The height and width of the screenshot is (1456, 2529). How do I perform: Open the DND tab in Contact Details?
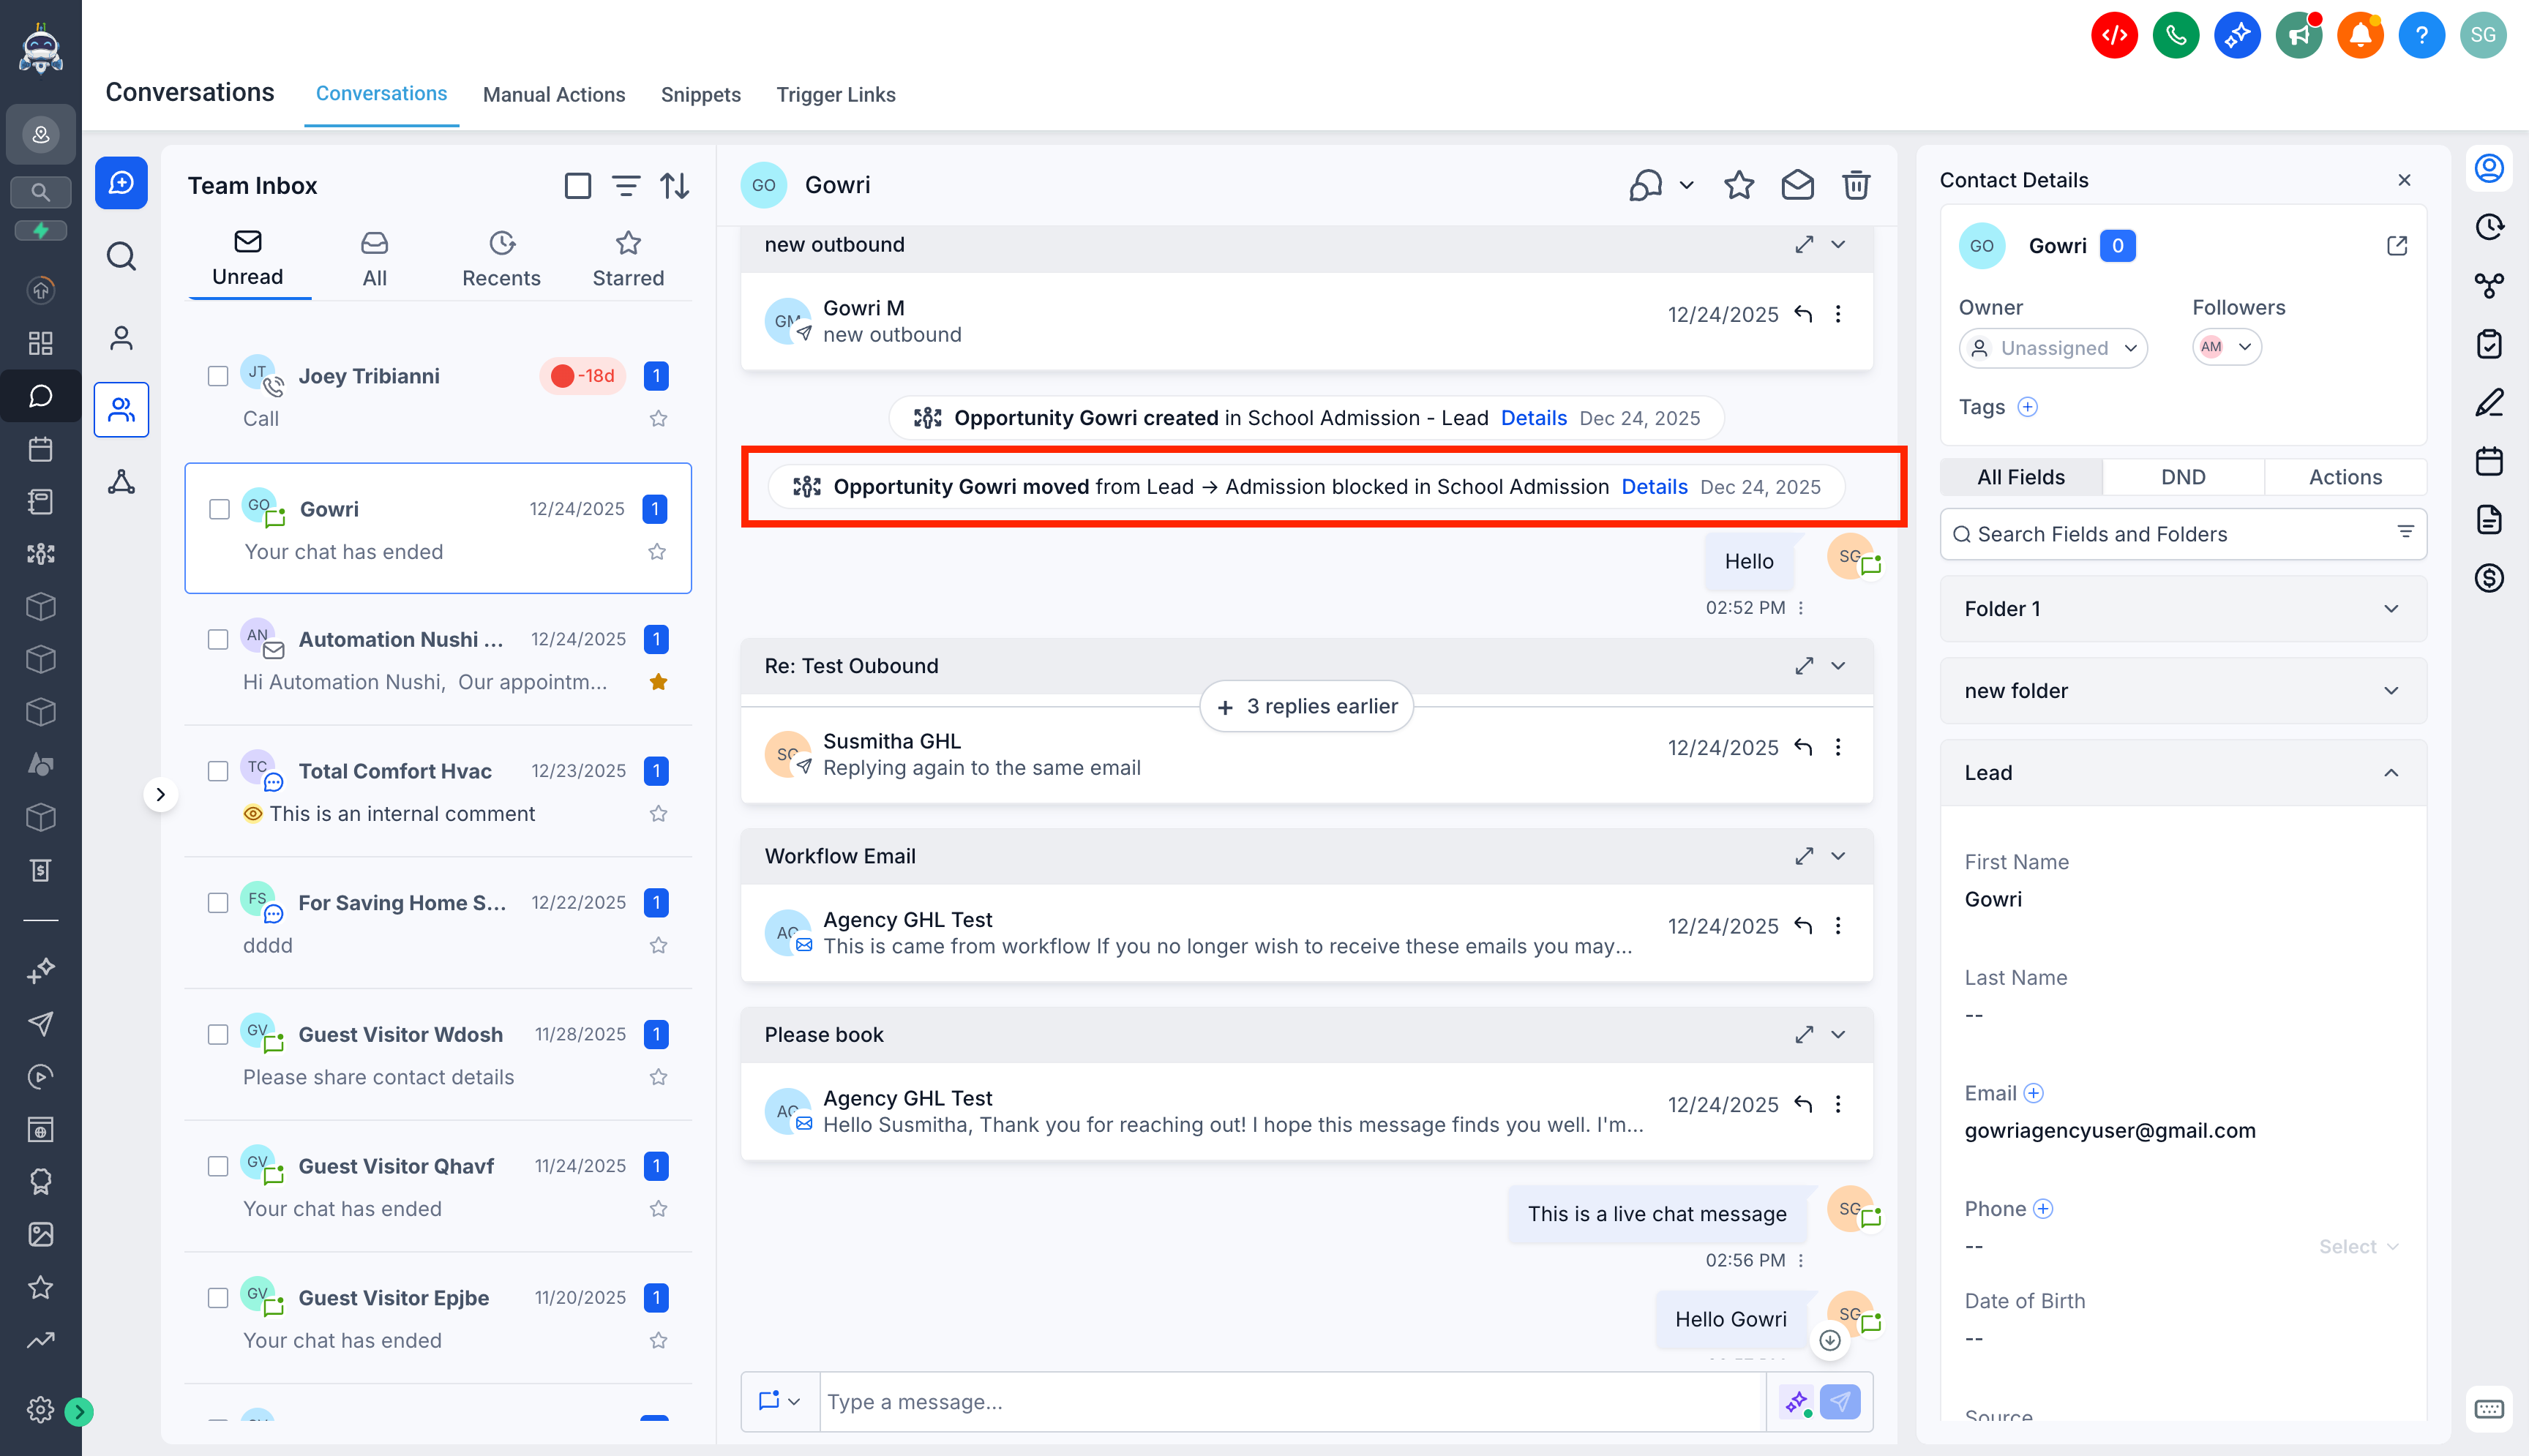2183,477
